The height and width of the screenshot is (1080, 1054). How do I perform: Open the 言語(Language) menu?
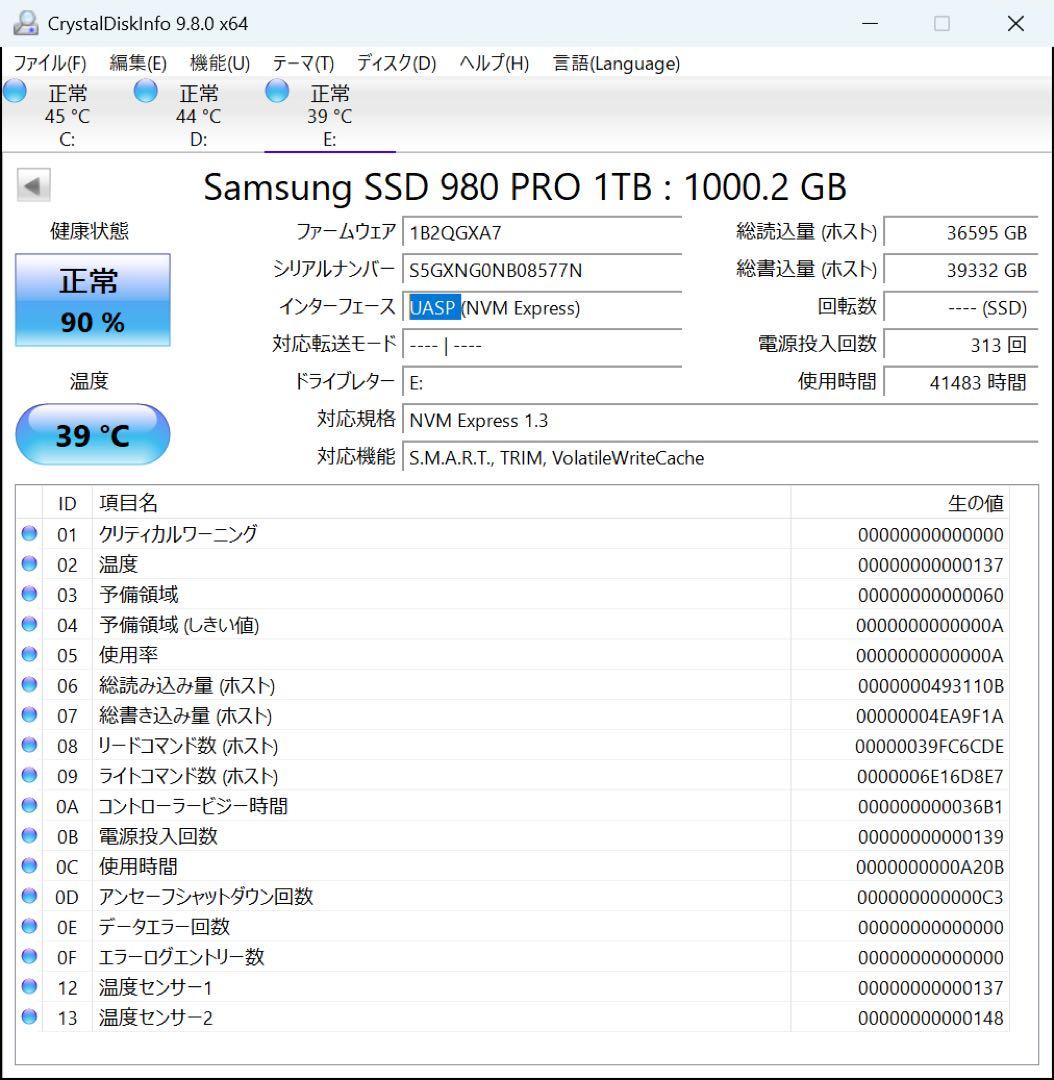[x=616, y=63]
